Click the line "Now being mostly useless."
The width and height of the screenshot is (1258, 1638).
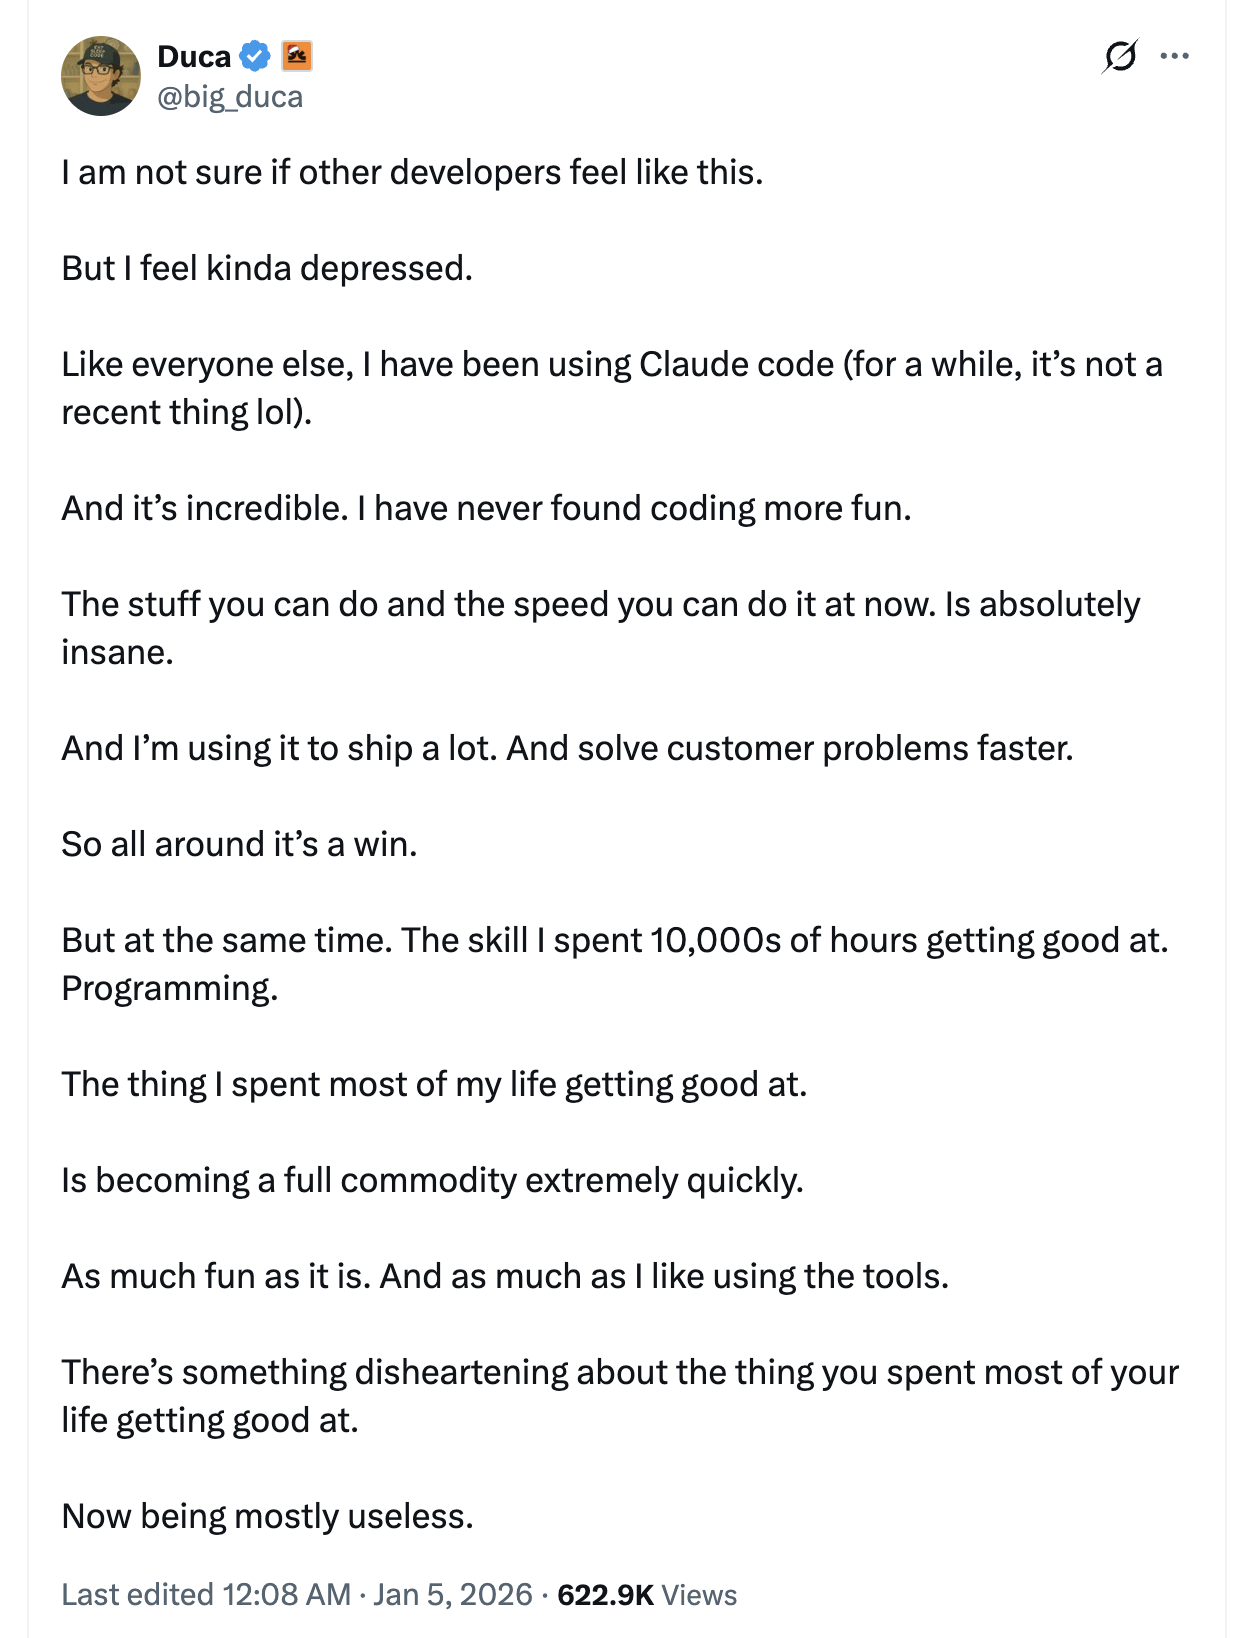[x=267, y=1516]
